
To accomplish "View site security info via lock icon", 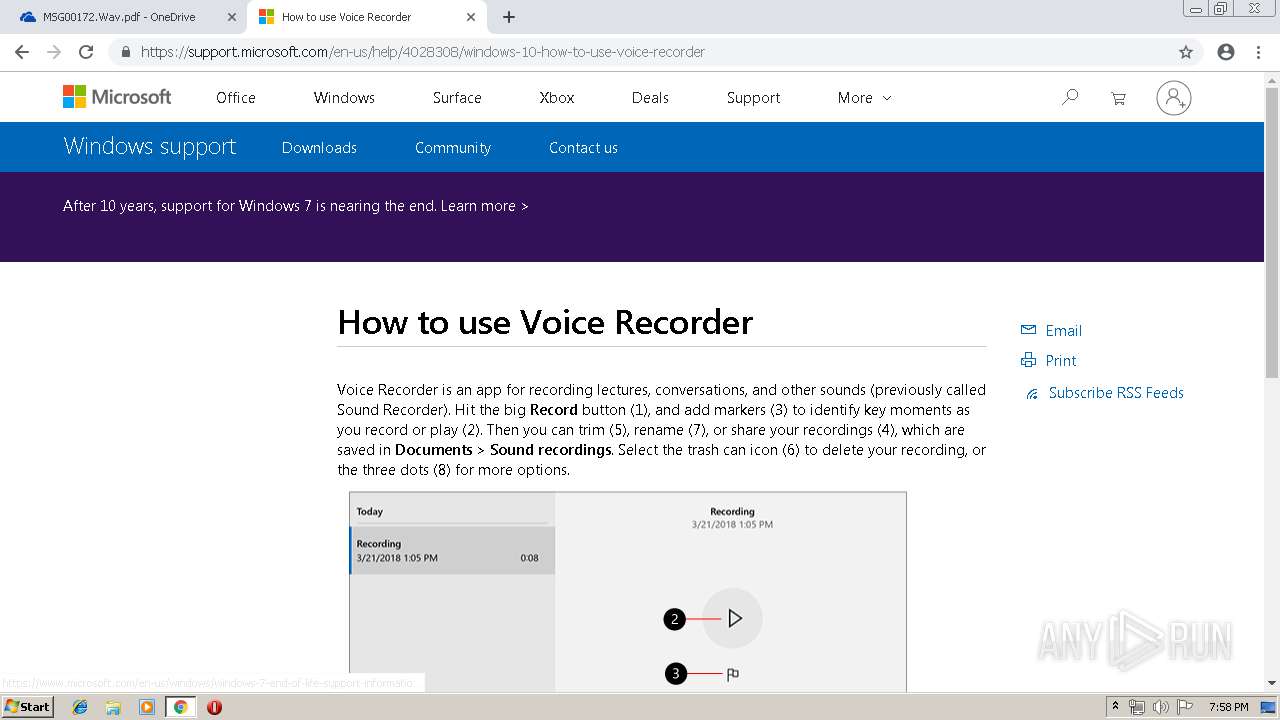I will tap(126, 52).
